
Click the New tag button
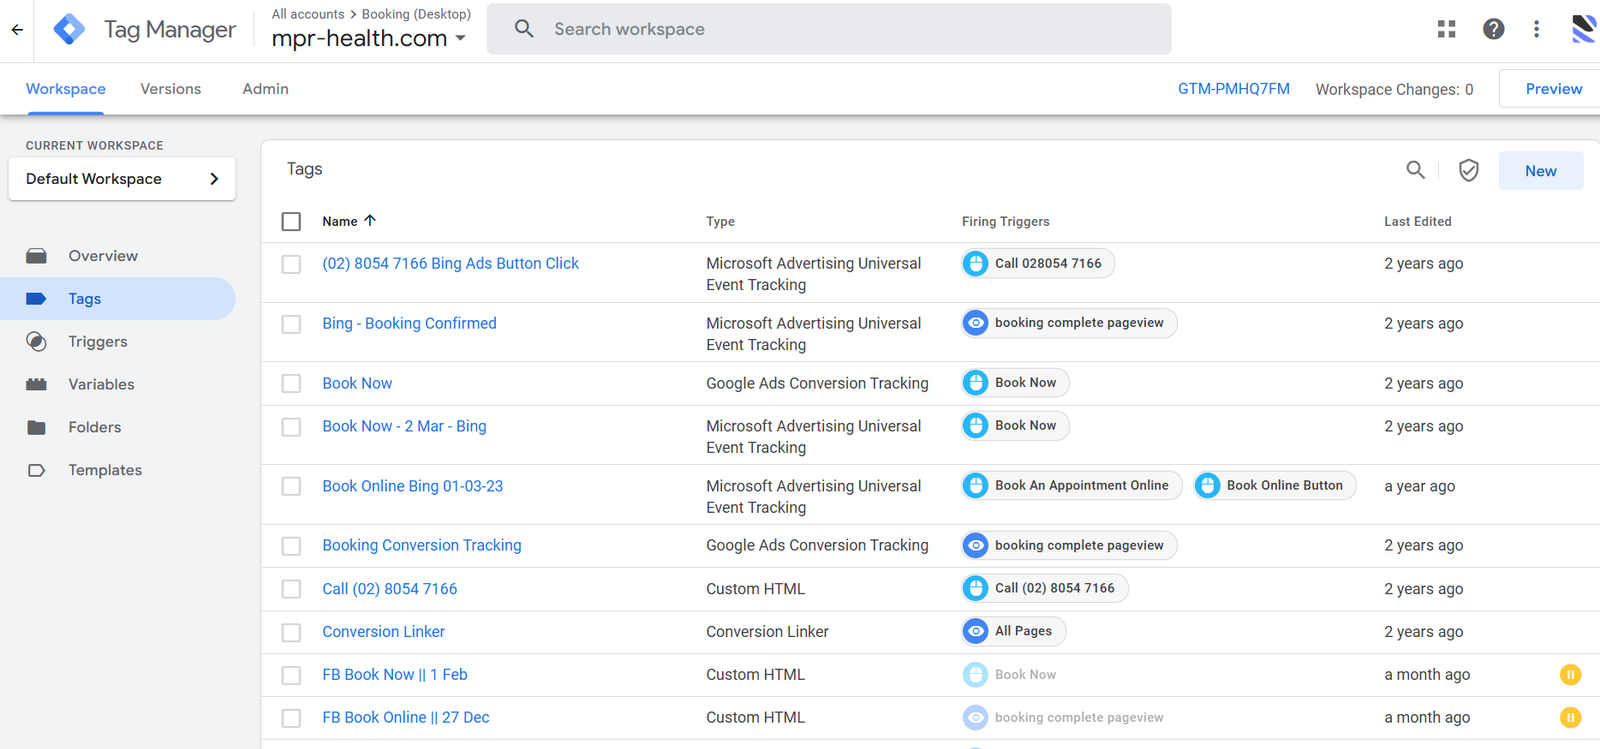tap(1540, 171)
